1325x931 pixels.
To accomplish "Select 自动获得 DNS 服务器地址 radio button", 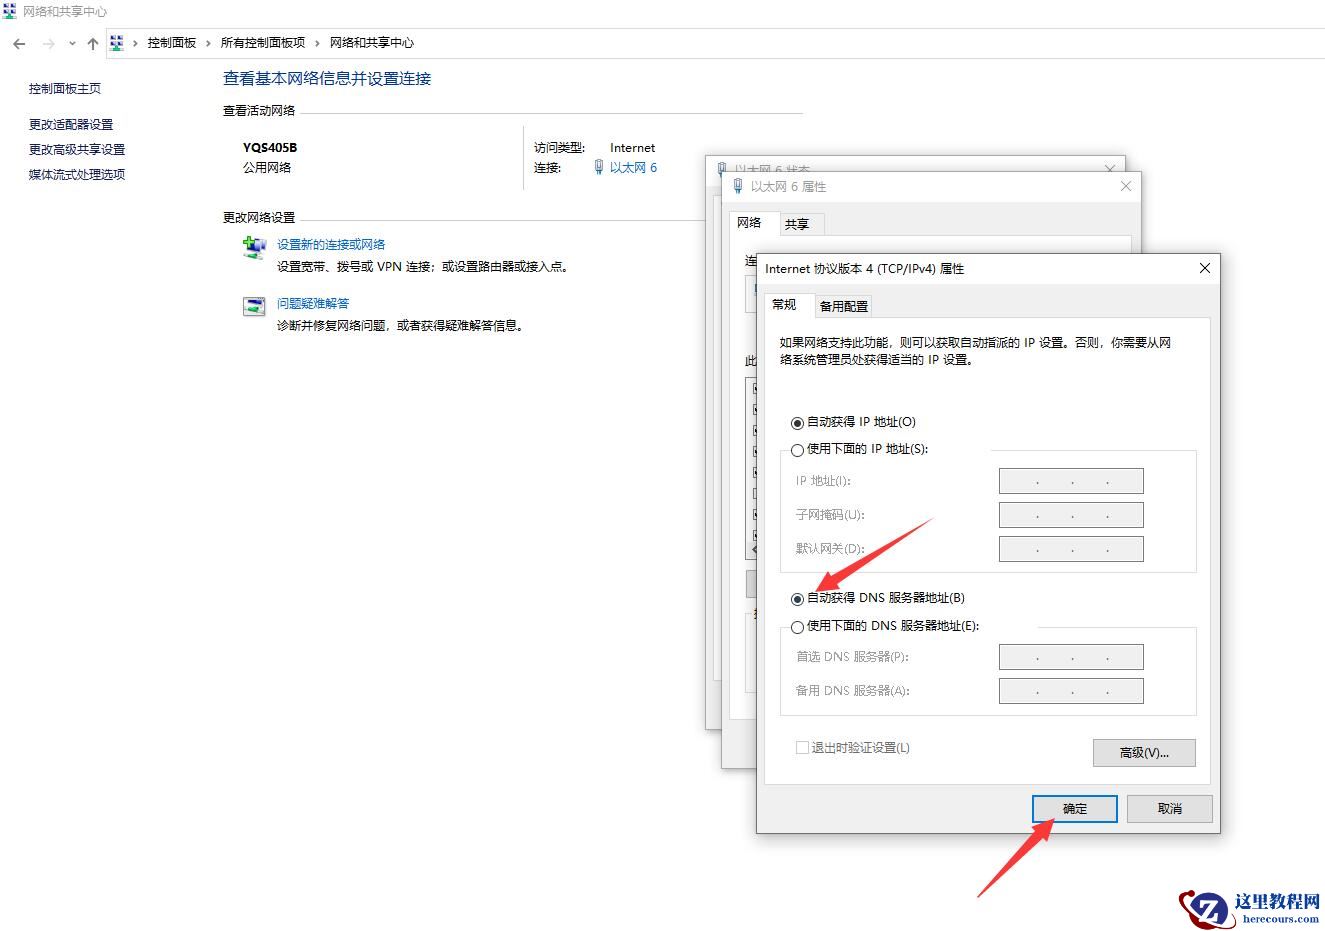I will (x=797, y=598).
